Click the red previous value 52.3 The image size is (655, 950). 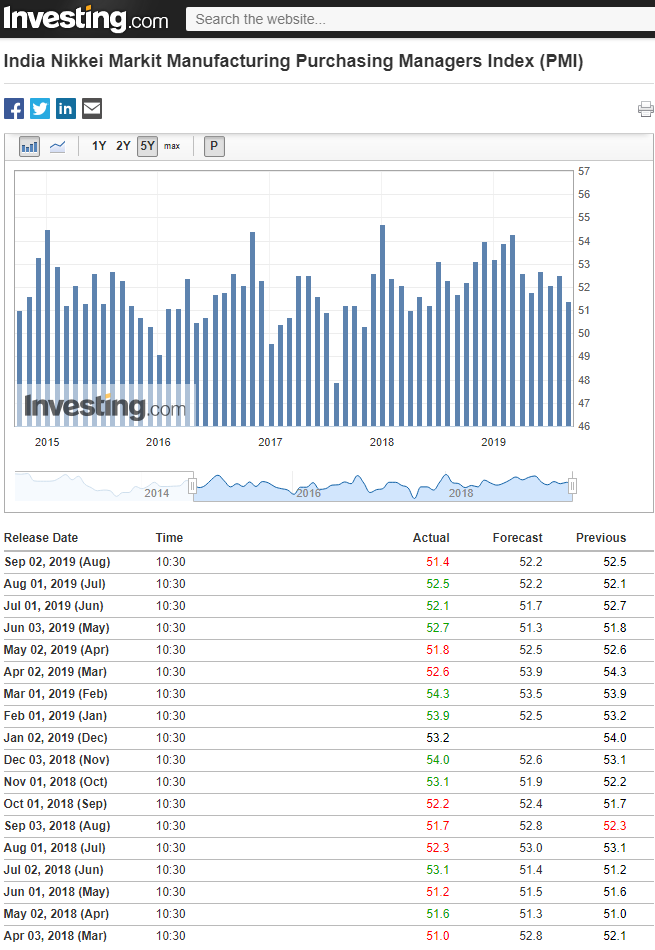[614, 826]
